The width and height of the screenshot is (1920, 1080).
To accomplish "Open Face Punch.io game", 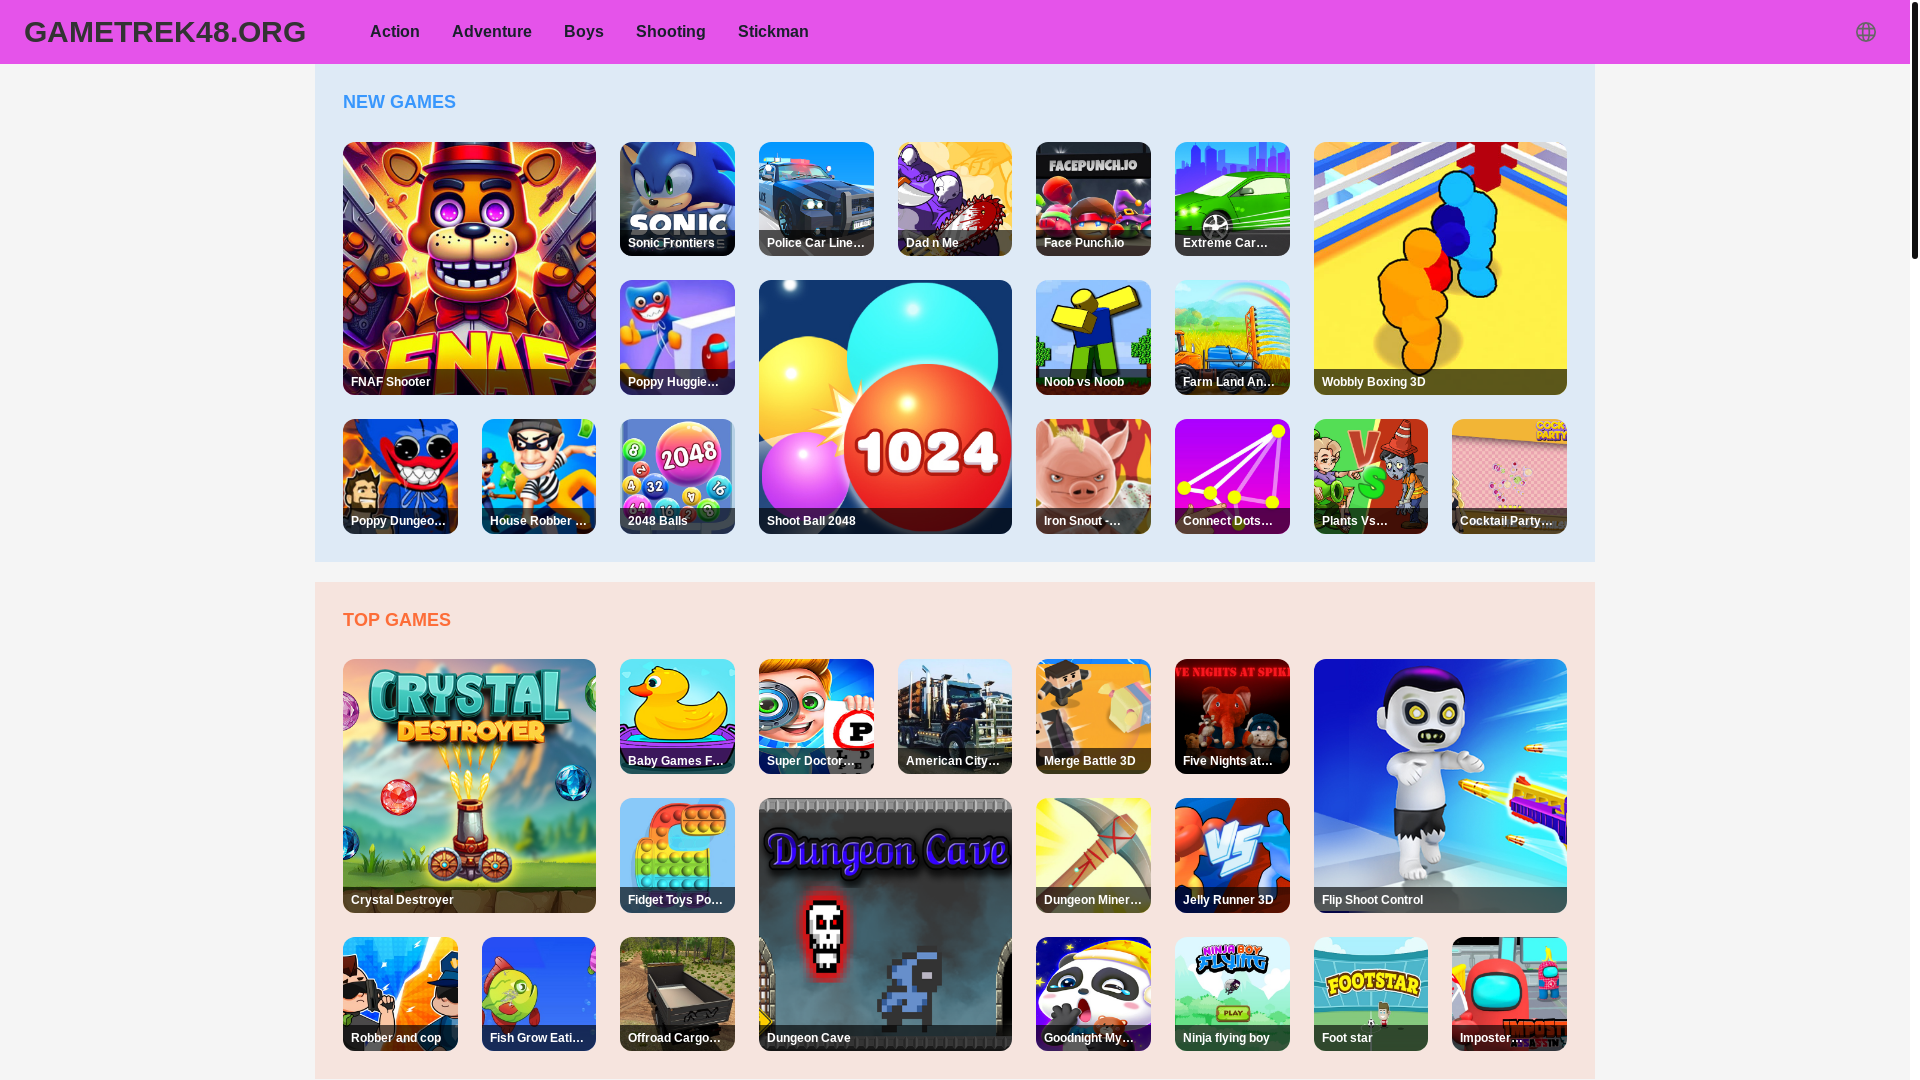I will click(1093, 199).
